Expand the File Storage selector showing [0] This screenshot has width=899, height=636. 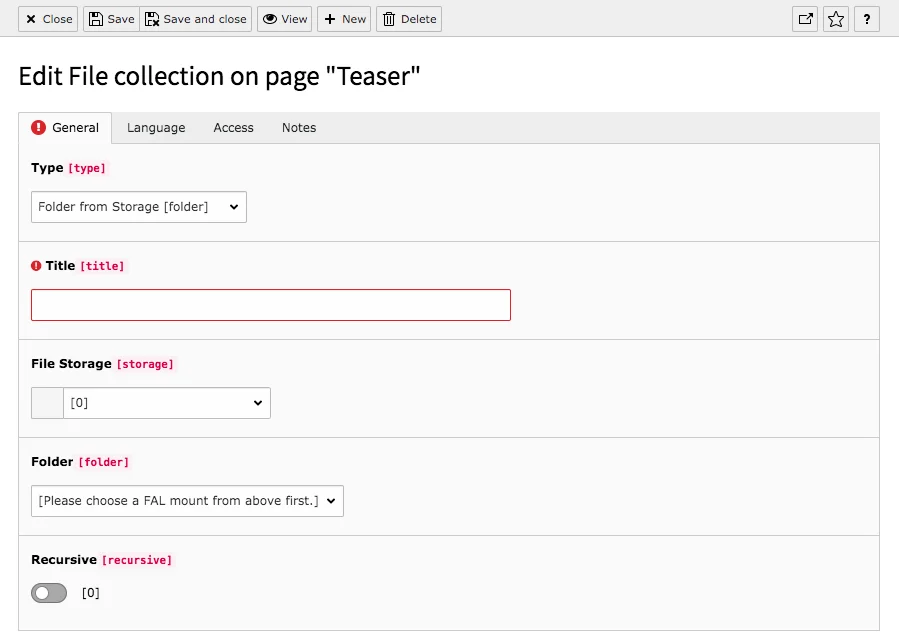166,403
